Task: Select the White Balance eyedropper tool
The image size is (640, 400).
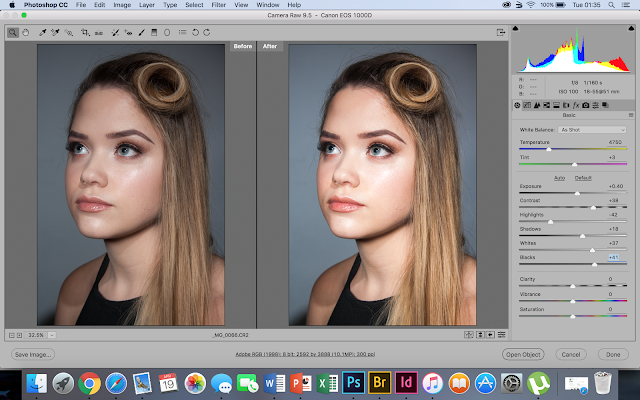Action: point(42,32)
